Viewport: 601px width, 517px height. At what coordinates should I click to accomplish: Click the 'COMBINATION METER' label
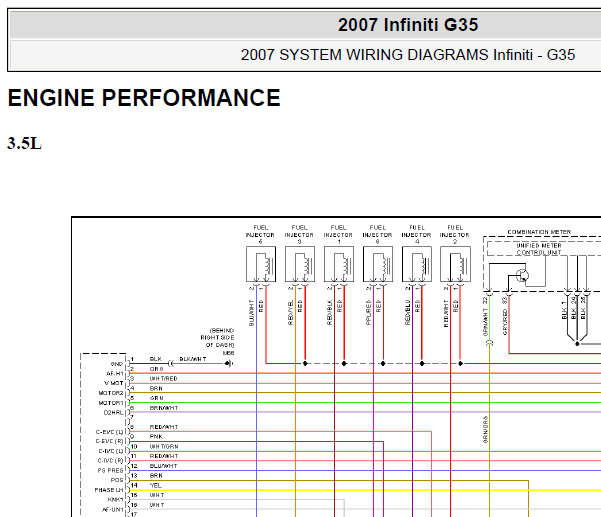[539, 232]
